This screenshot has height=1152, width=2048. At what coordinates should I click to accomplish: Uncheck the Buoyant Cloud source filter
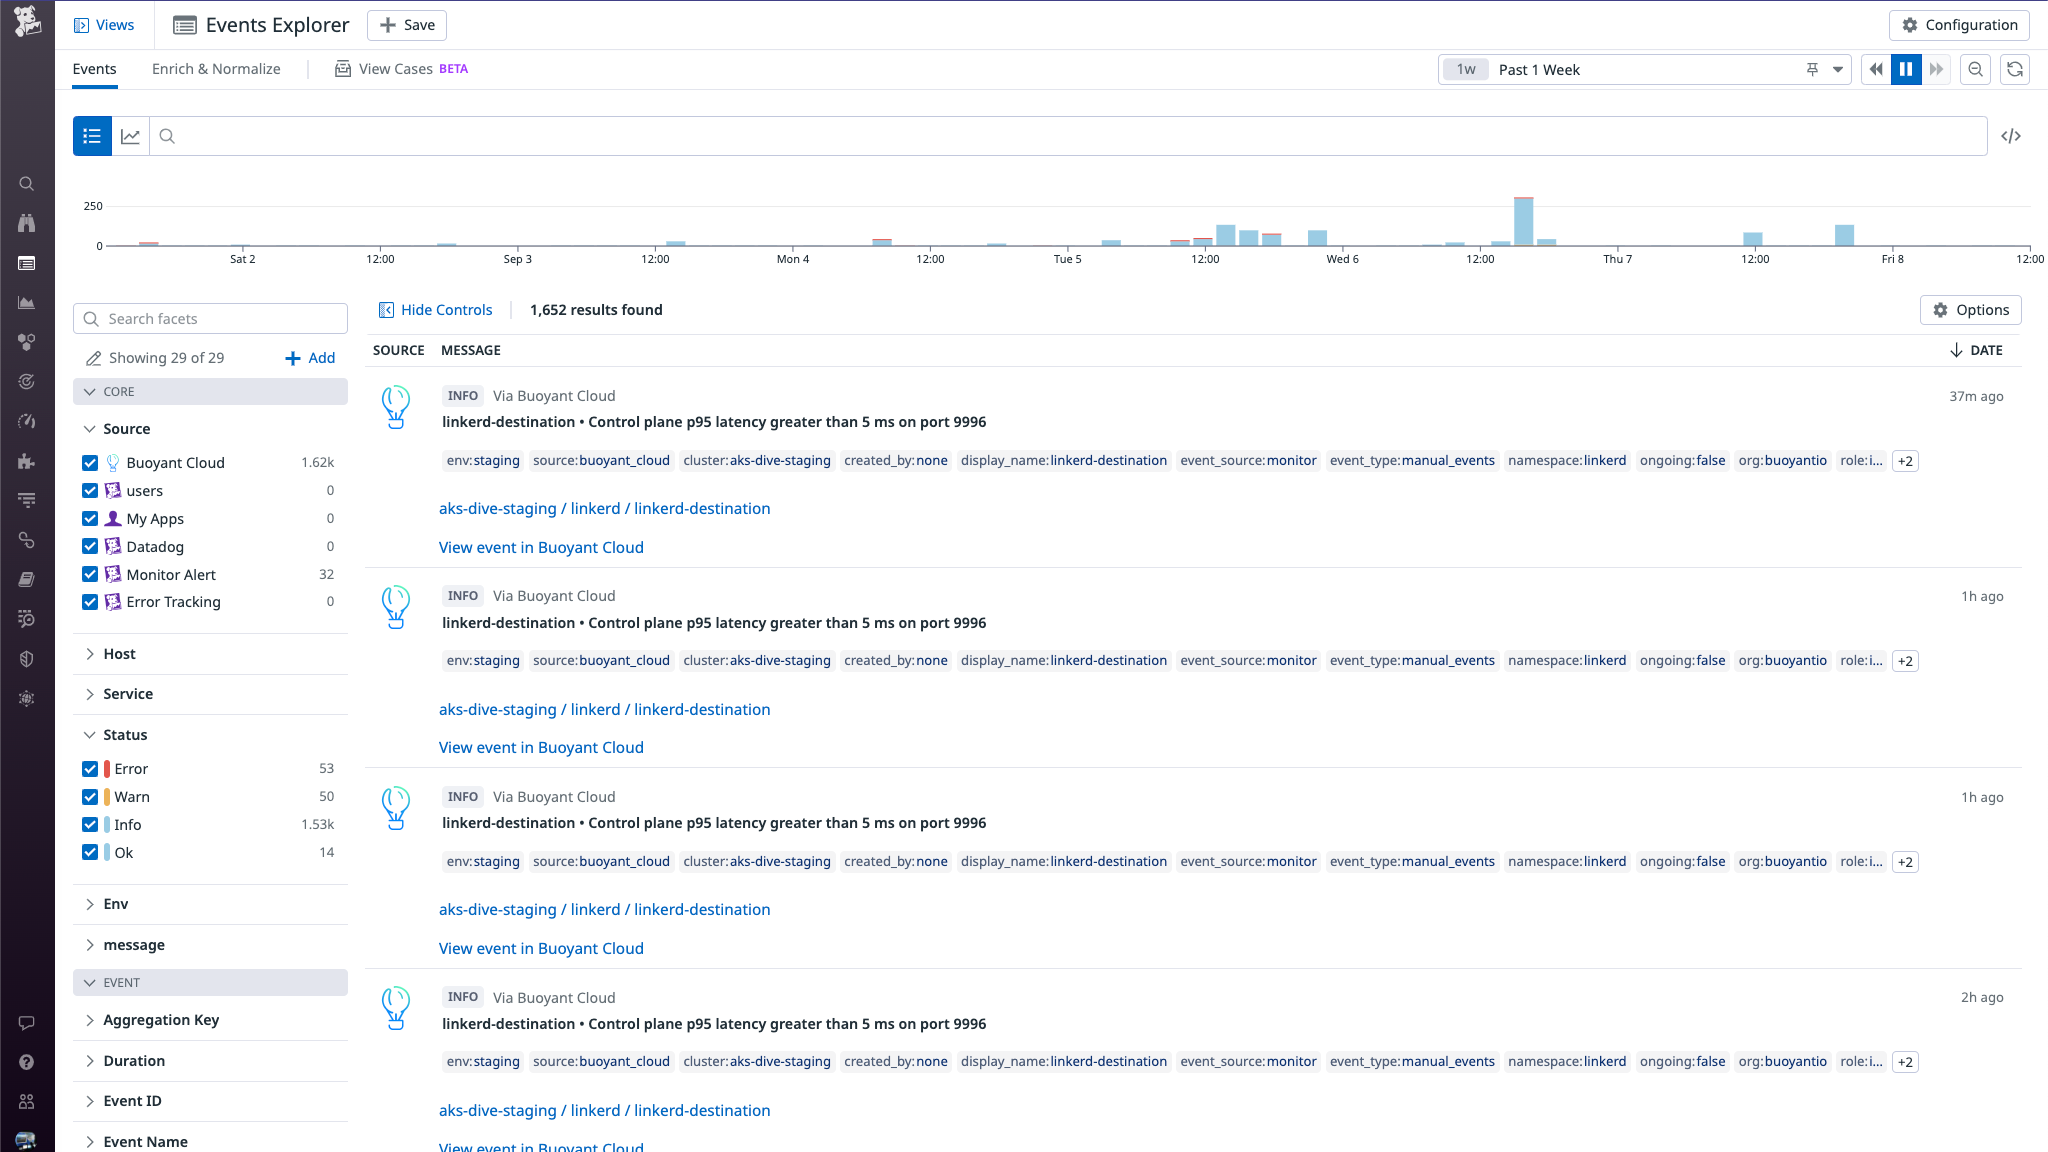89,462
